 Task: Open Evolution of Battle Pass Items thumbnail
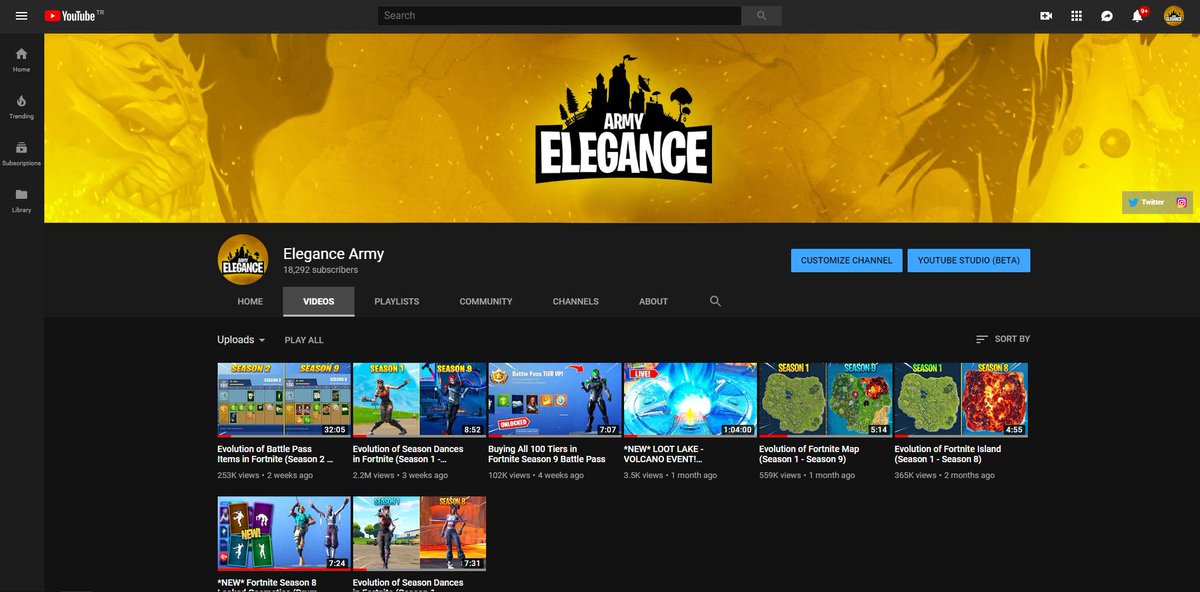[284, 400]
